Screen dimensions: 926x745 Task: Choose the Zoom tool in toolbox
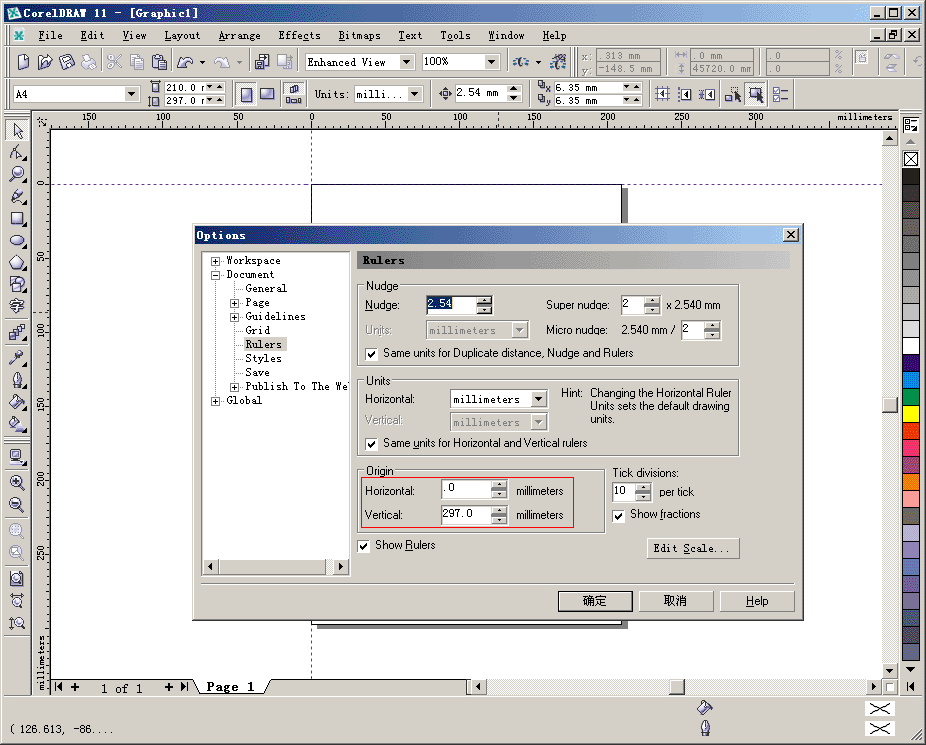coord(18,174)
